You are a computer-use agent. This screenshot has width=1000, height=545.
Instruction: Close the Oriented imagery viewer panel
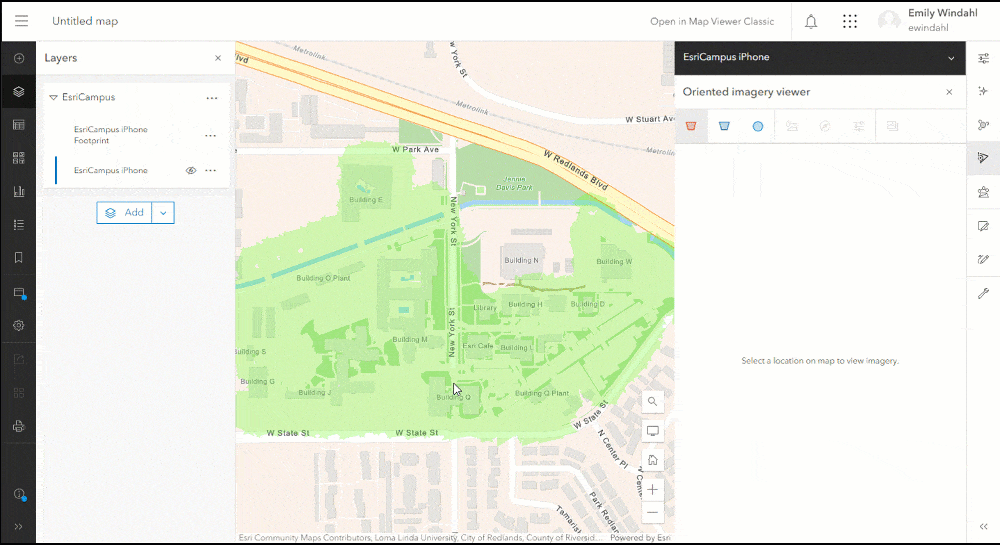(949, 92)
